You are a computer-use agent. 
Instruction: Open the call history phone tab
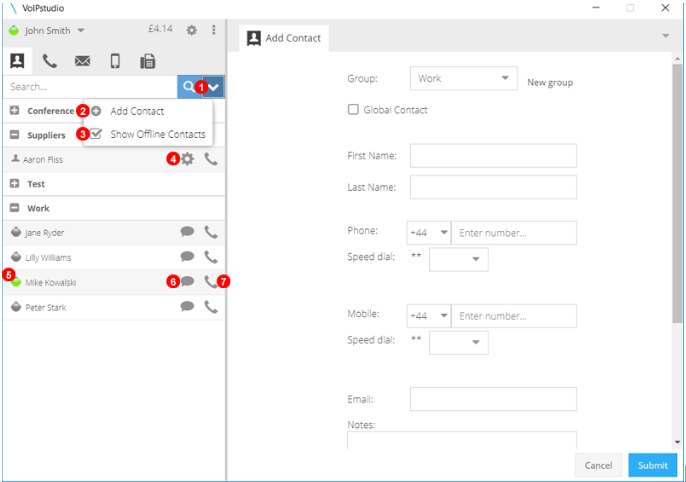click(x=49, y=61)
